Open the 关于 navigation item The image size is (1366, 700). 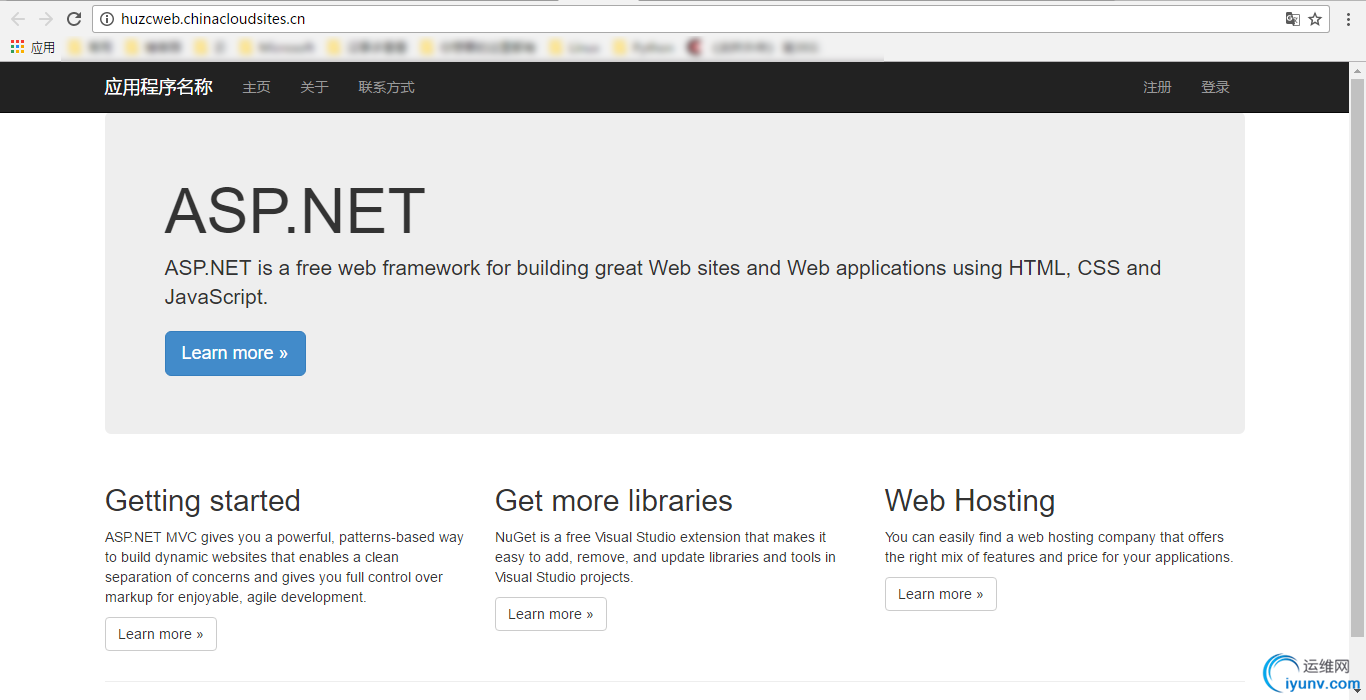point(314,87)
